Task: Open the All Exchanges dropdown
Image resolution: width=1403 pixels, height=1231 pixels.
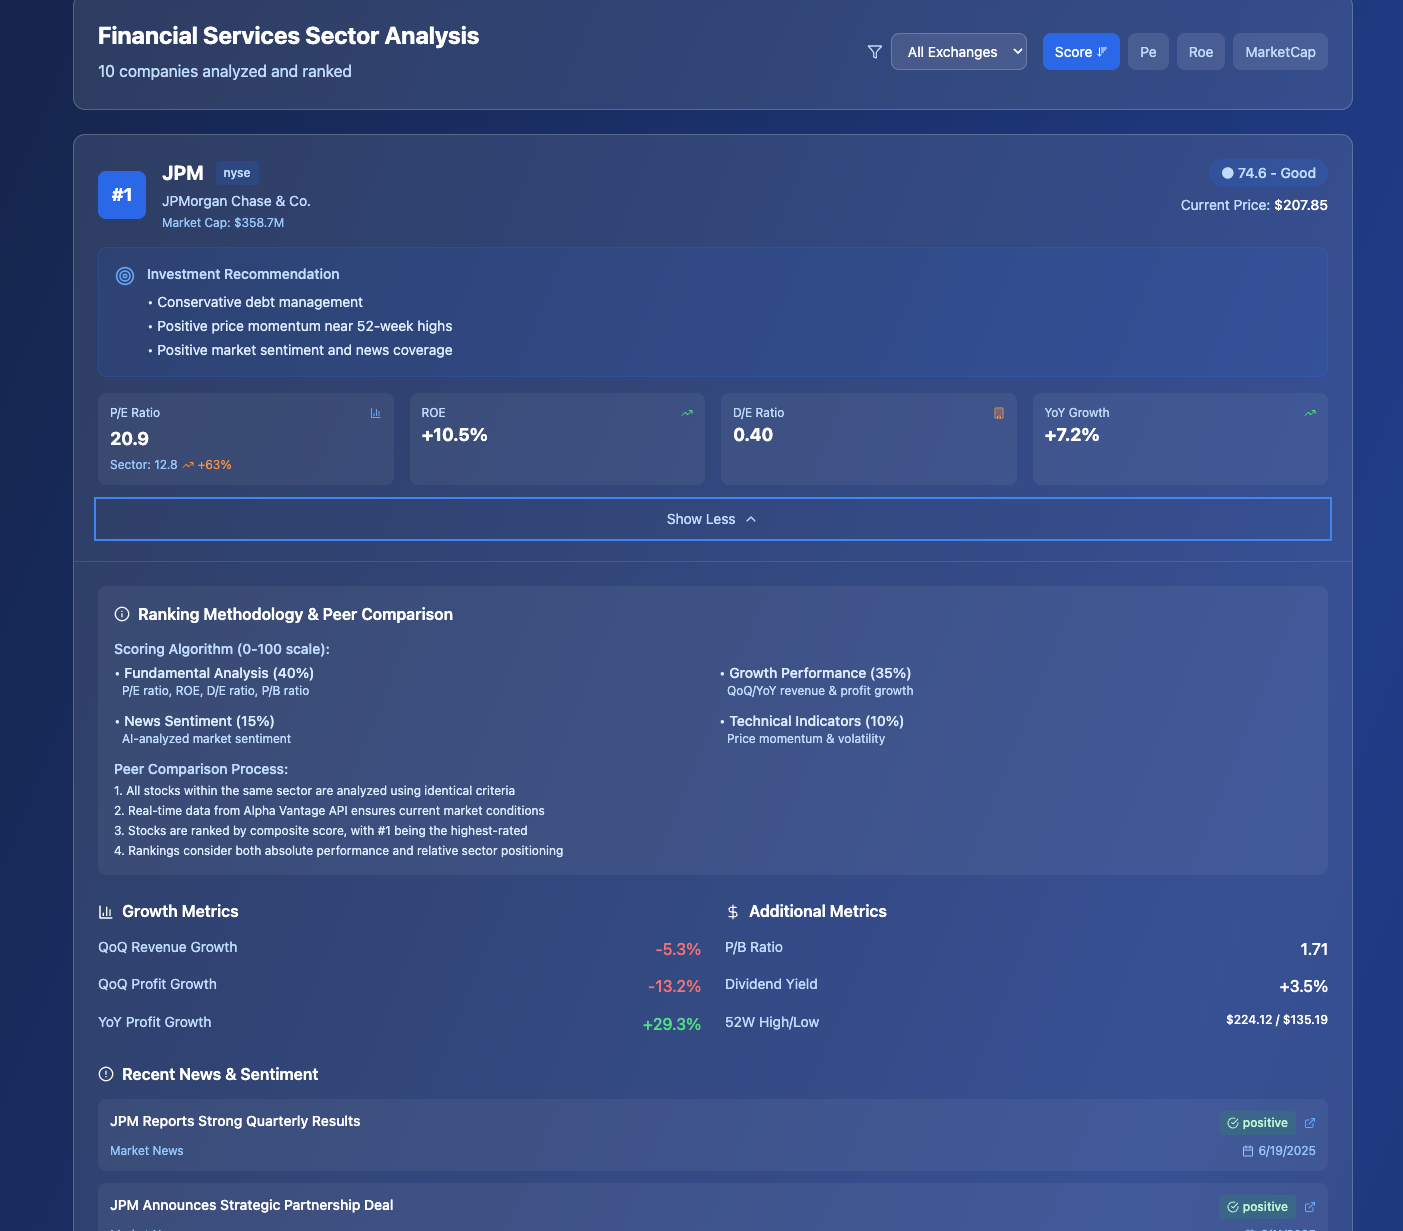Action: pyautogui.click(x=958, y=52)
